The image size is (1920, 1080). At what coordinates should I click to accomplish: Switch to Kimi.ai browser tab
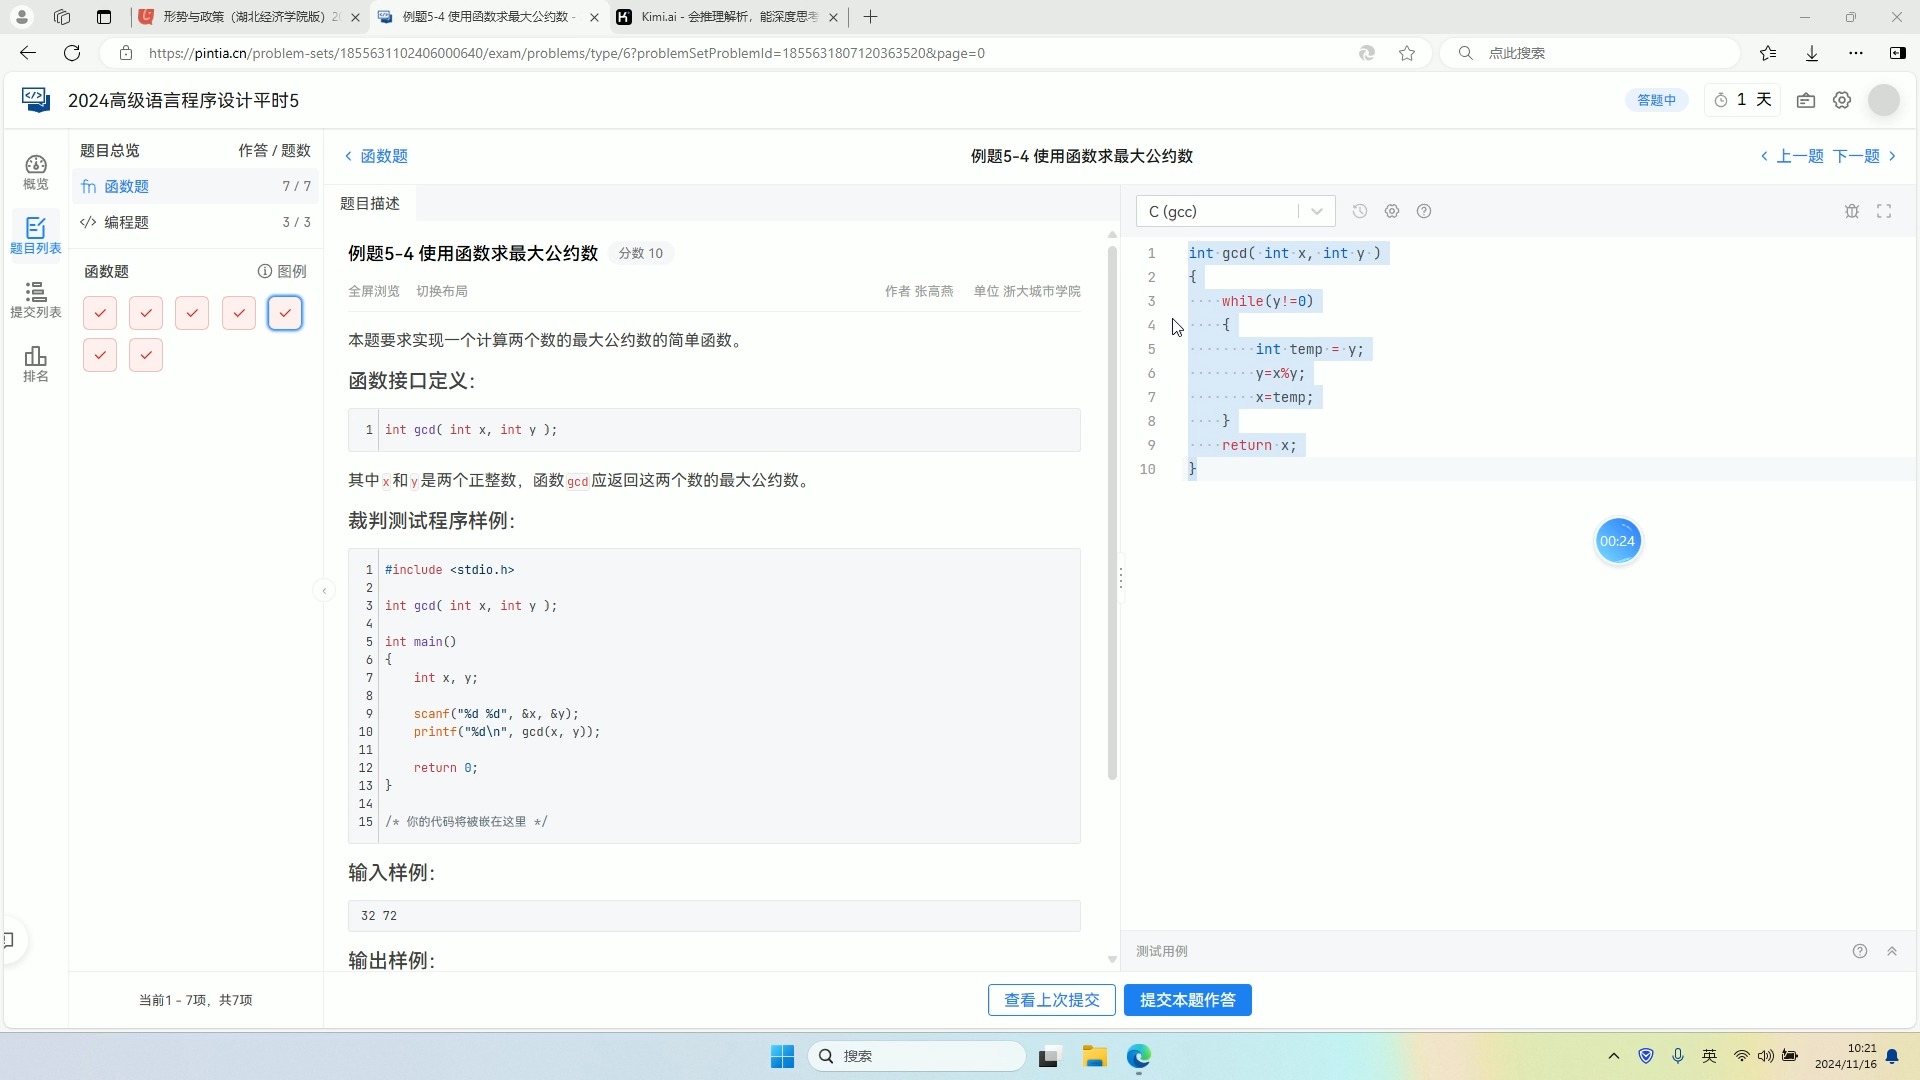pyautogui.click(x=729, y=17)
